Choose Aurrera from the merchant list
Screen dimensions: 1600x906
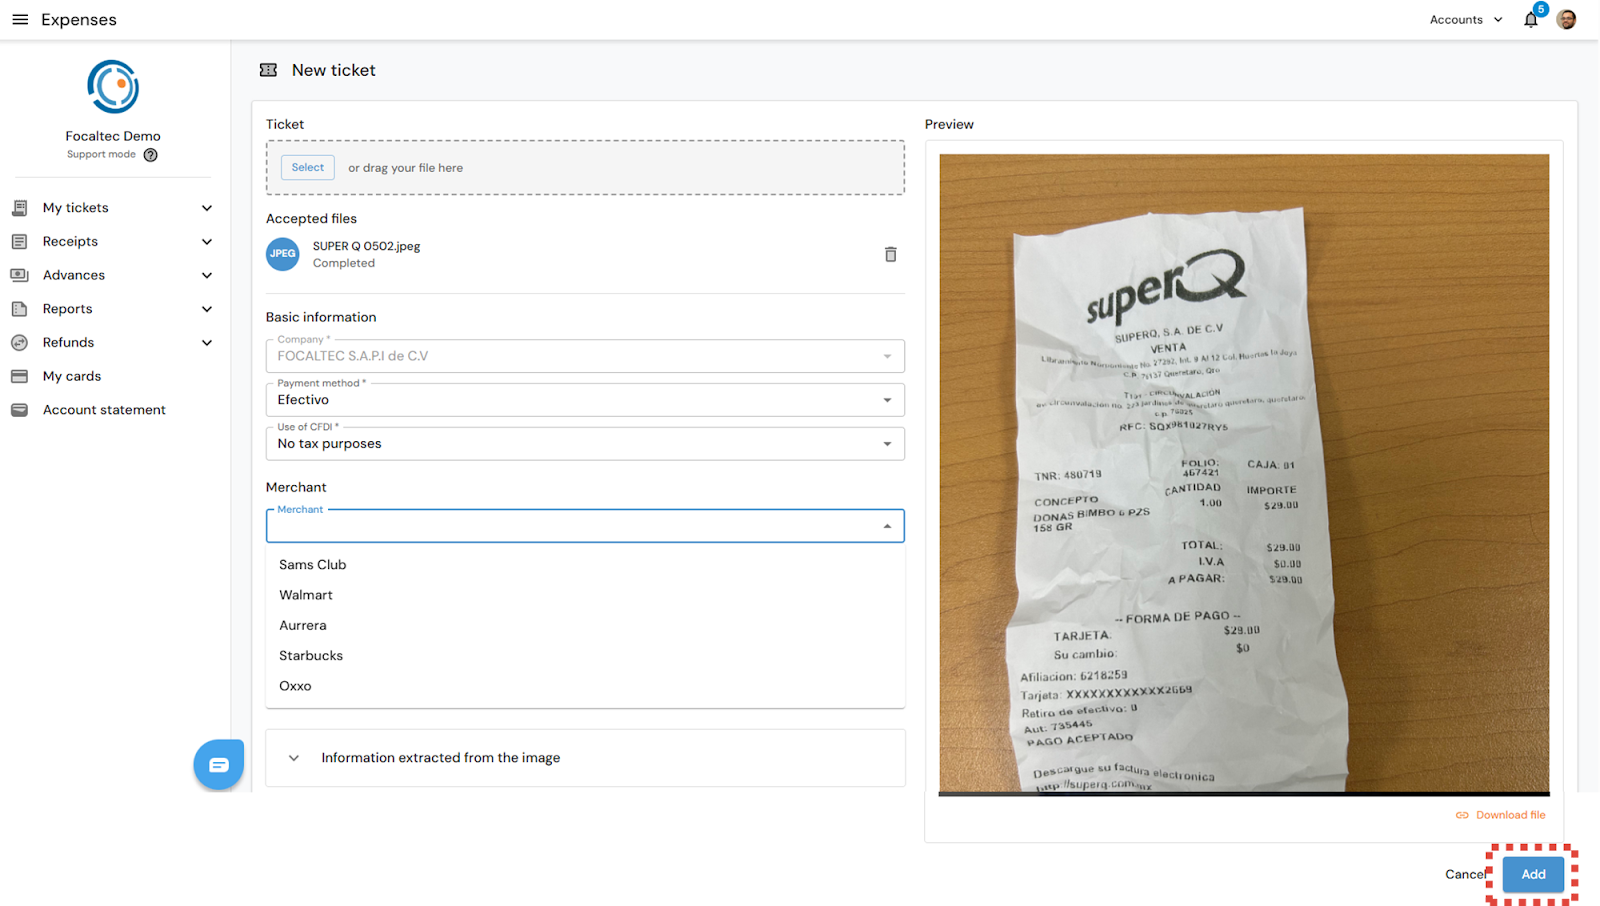click(x=585, y=625)
